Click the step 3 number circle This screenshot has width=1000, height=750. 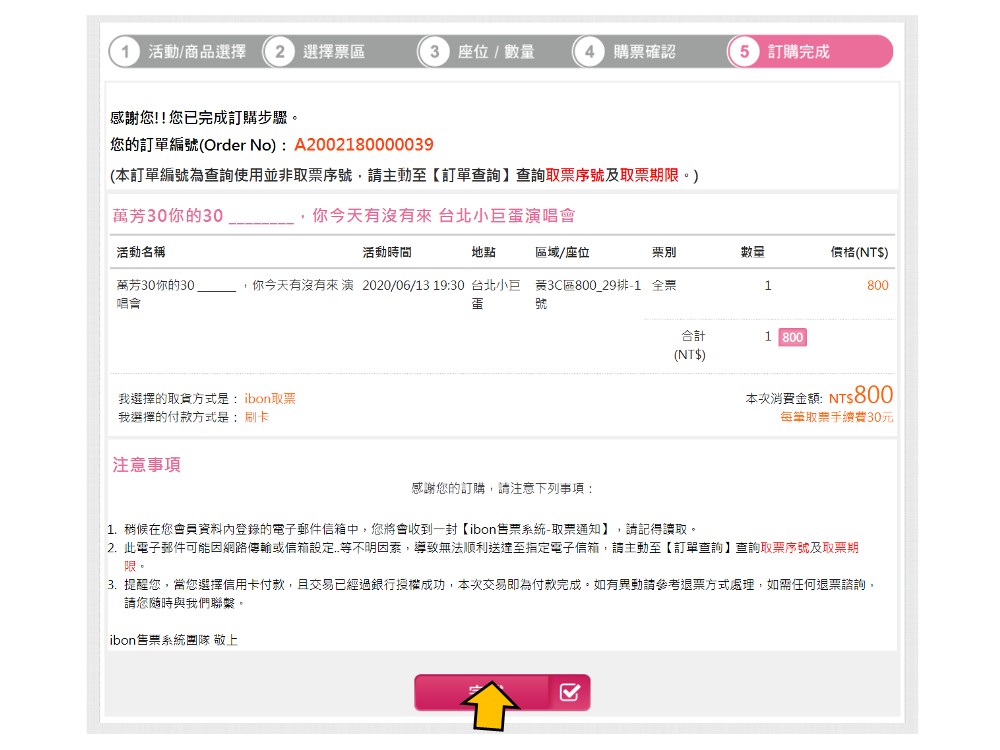(434, 52)
